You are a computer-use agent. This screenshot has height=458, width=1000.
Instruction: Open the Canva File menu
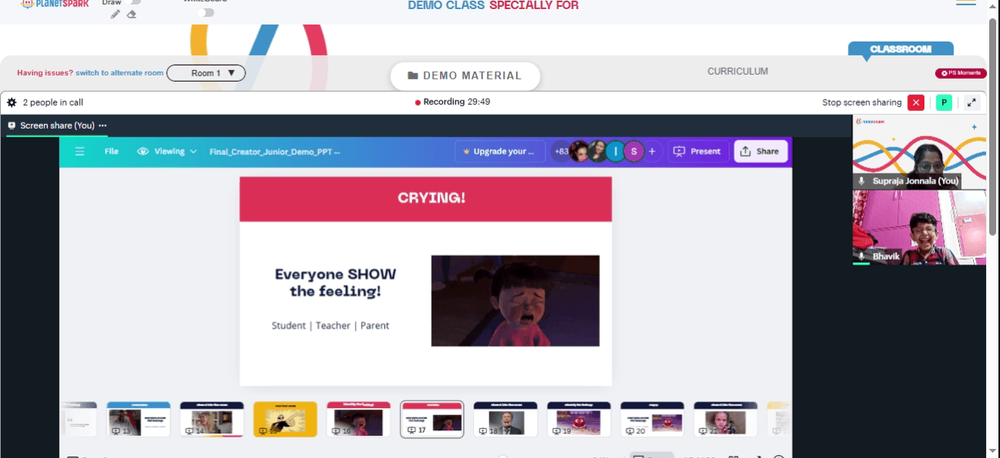pos(111,151)
